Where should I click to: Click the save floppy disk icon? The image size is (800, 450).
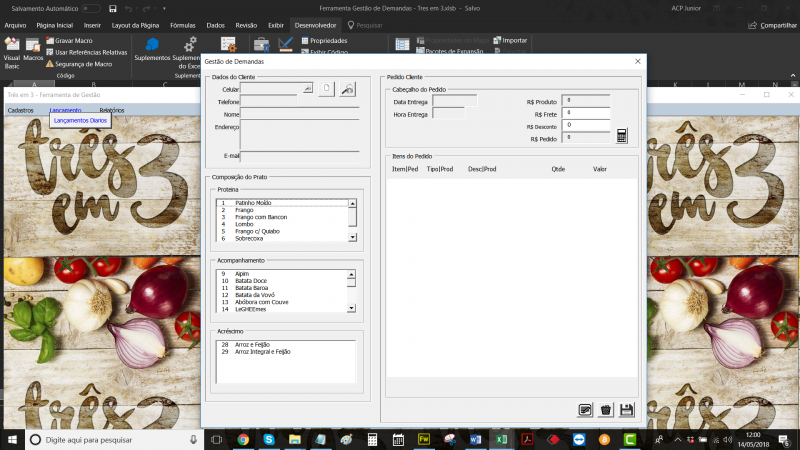pyautogui.click(x=627, y=409)
